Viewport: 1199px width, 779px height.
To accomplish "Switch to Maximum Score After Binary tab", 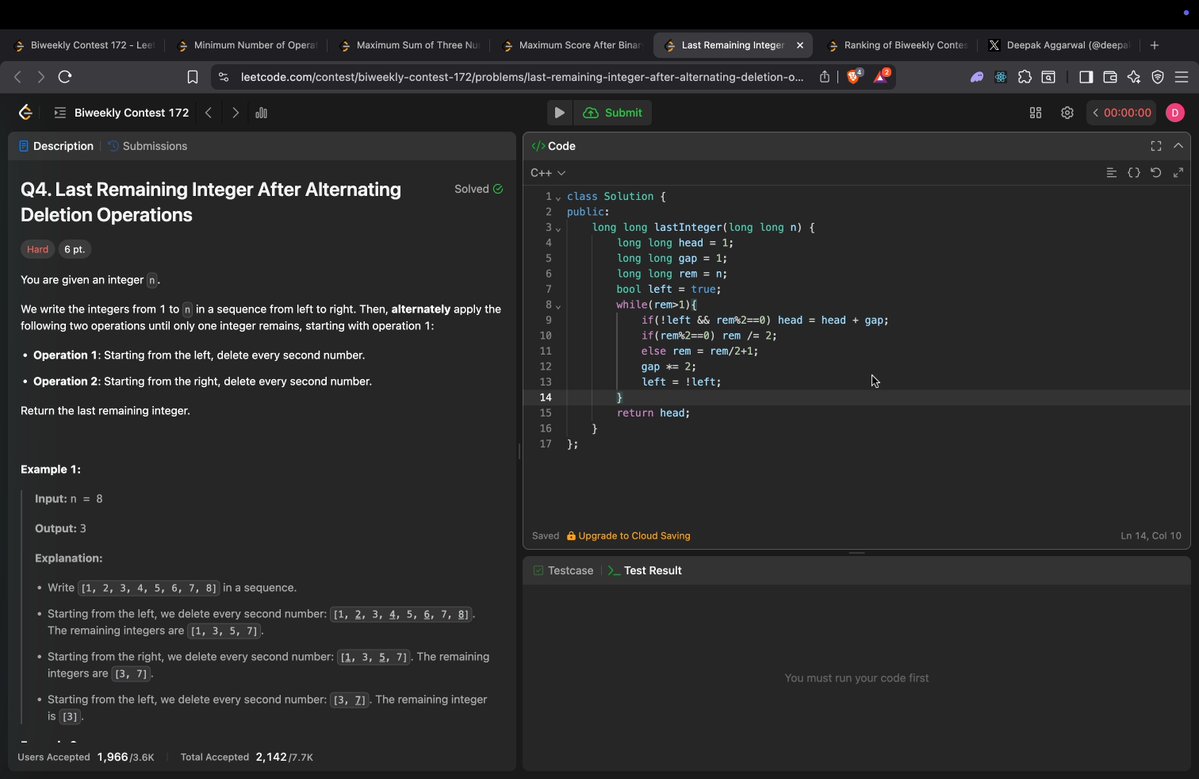I will pyautogui.click(x=572, y=45).
